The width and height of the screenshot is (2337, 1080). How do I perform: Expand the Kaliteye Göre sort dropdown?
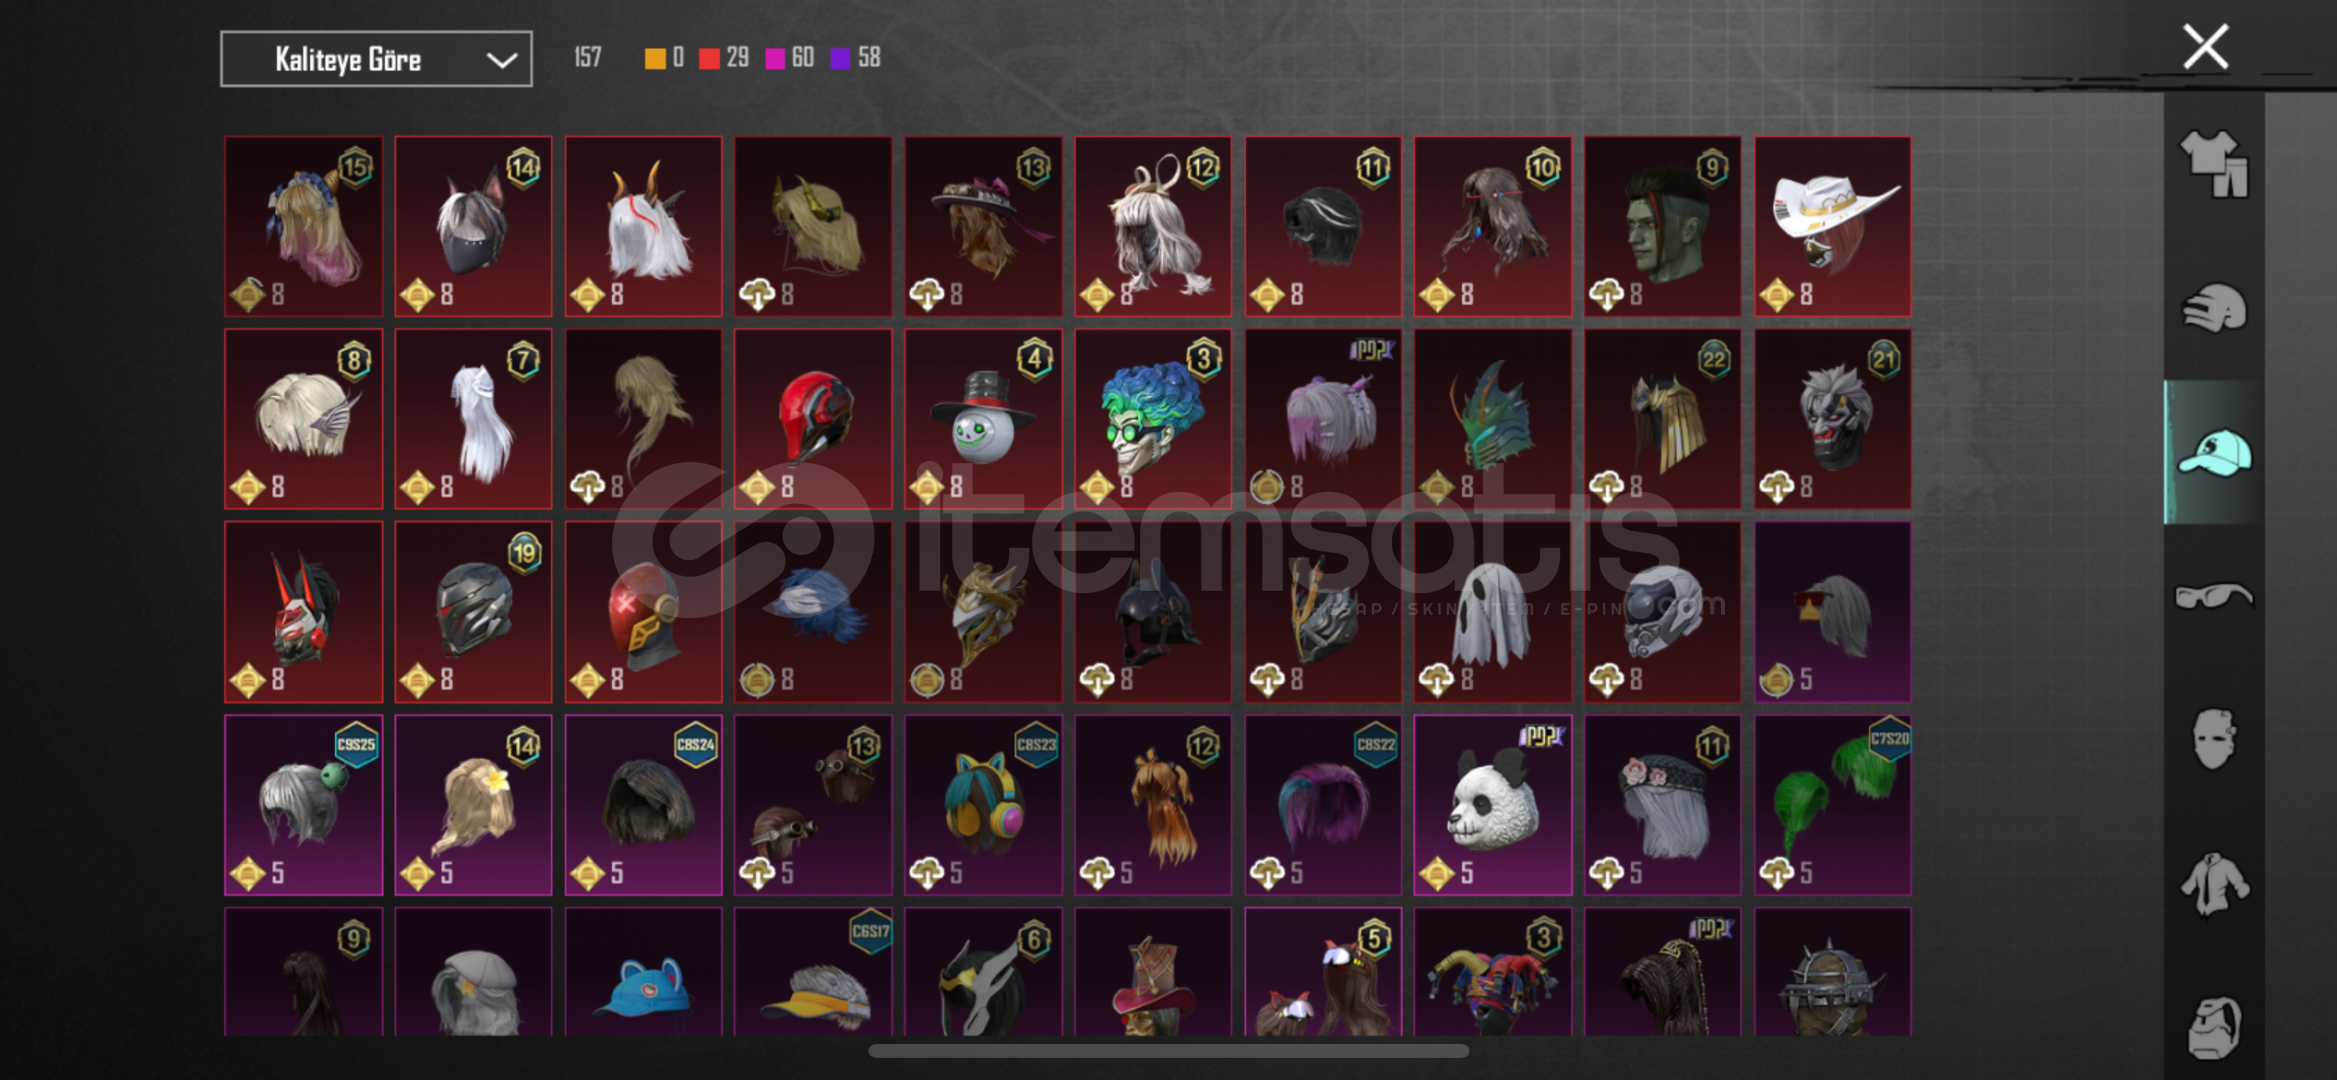pos(376,59)
